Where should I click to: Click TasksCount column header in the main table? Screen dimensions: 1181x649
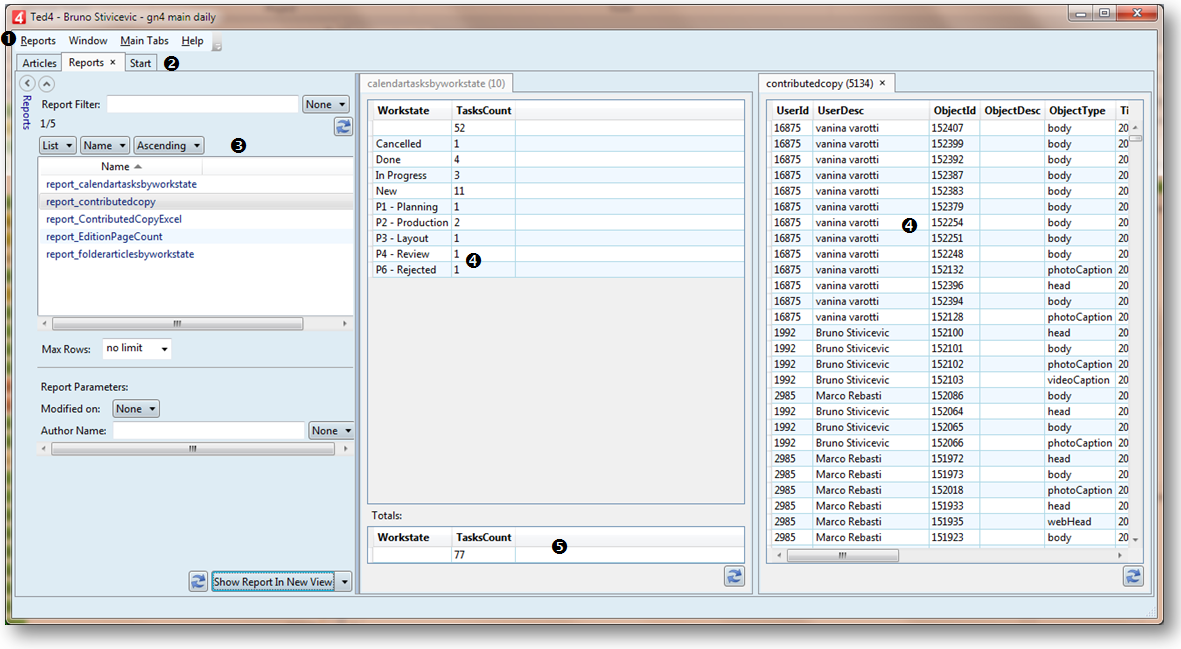tap(484, 111)
